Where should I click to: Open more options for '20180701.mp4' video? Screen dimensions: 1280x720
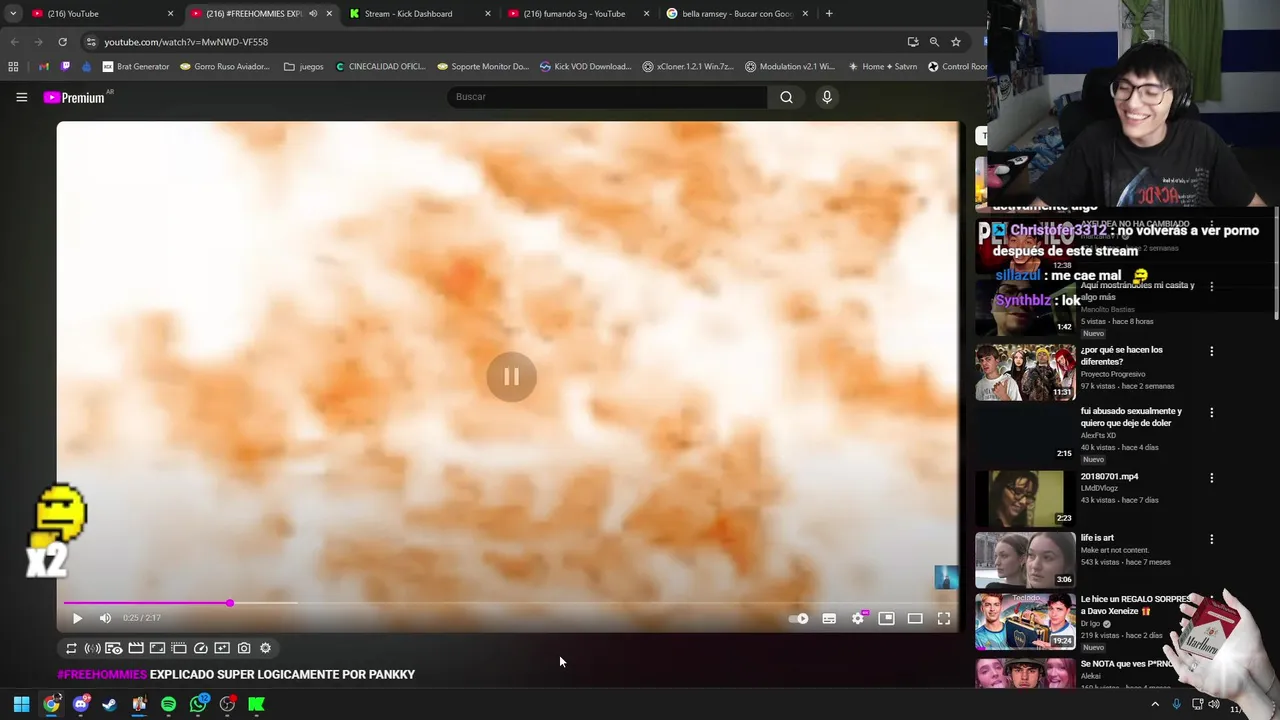pyautogui.click(x=1211, y=478)
